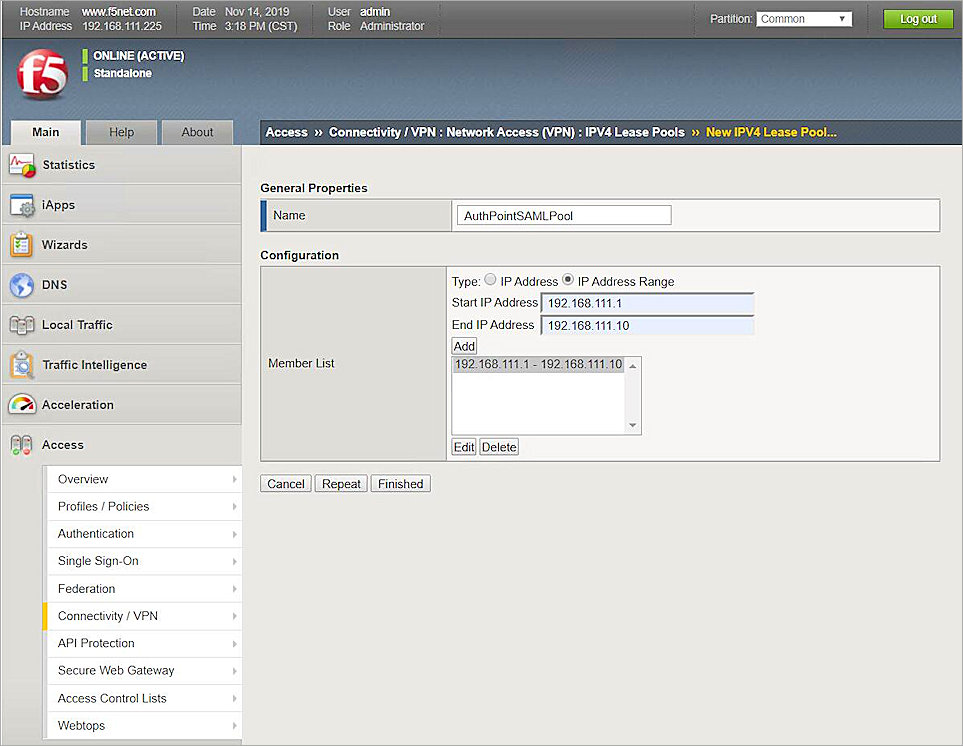Open the About tab
This screenshot has height=746, width=963.
click(197, 131)
